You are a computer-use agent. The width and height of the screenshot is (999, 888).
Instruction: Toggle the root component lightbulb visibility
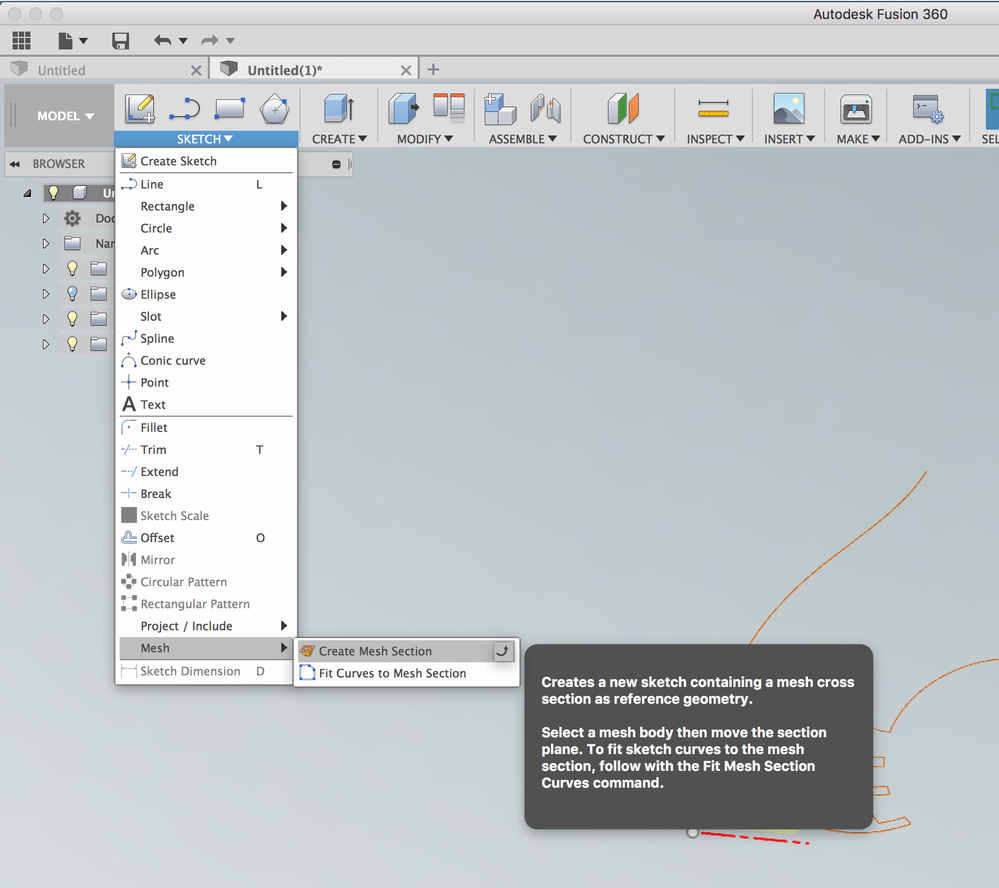tap(54, 192)
